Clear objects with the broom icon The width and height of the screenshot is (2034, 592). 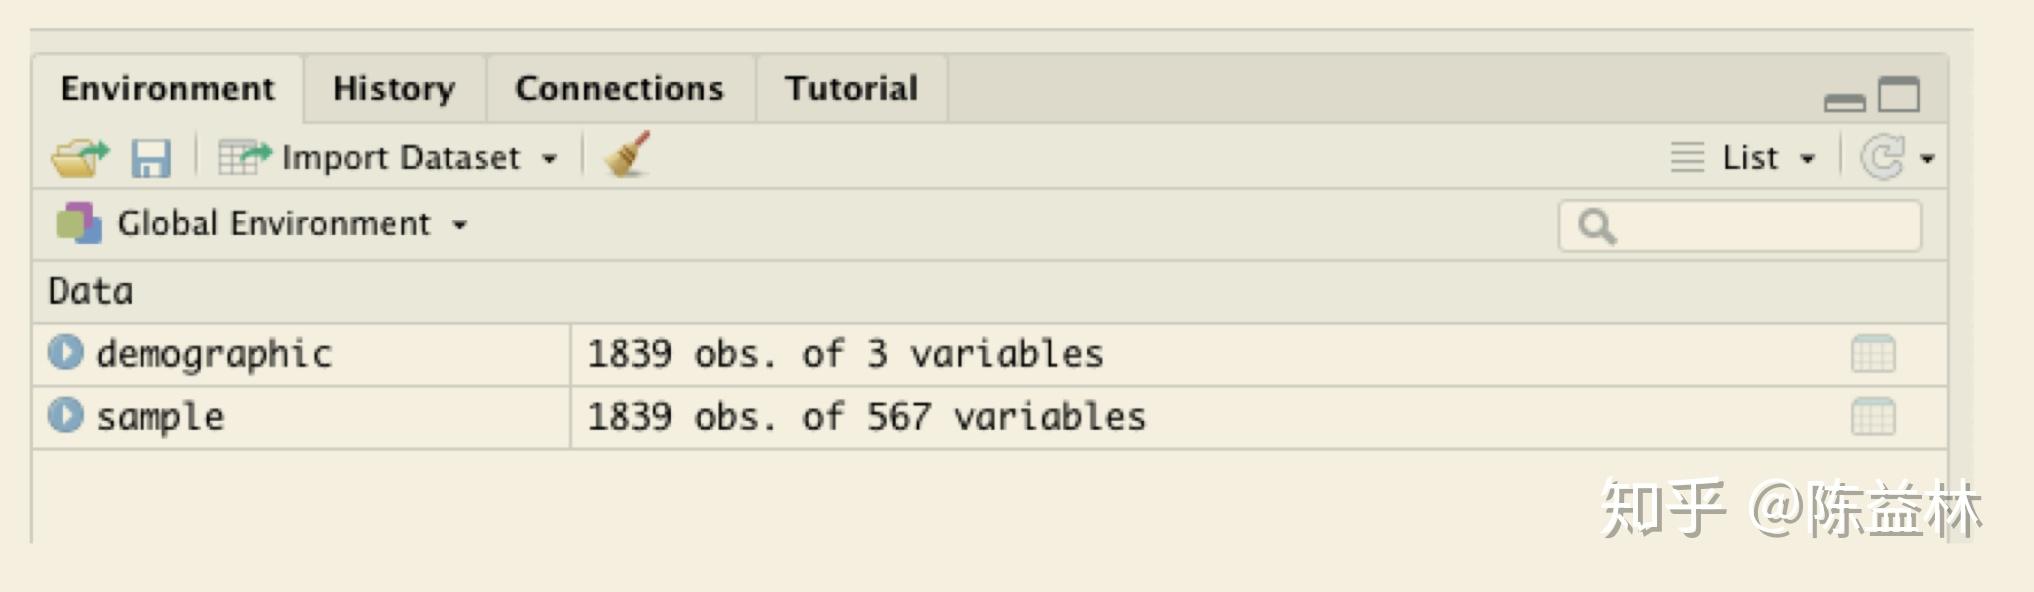point(627,155)
